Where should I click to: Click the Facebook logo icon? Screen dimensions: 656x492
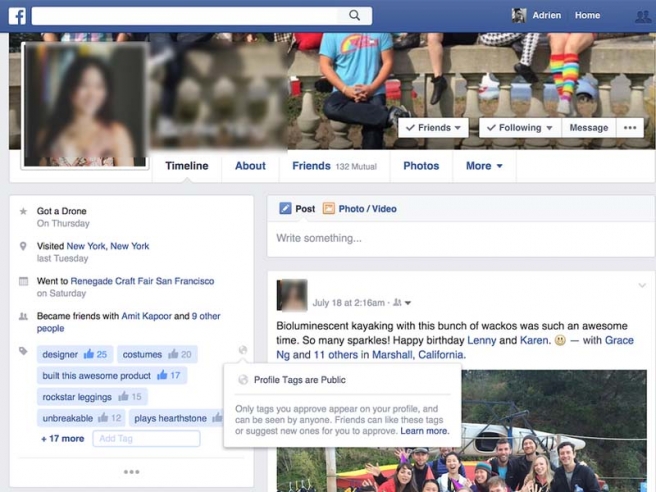[x=17, y=16]
